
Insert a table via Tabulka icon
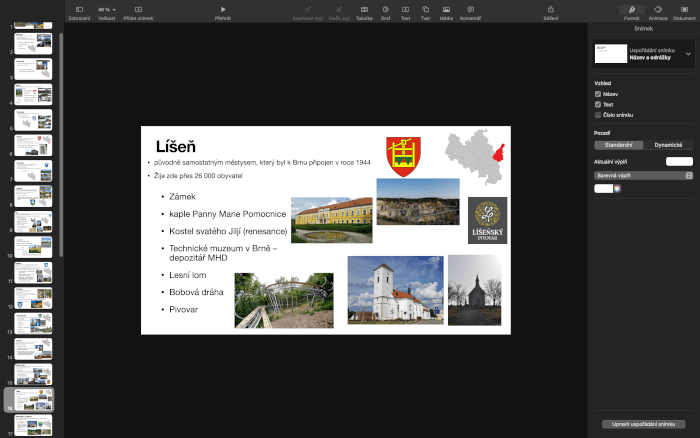(364, 9)
